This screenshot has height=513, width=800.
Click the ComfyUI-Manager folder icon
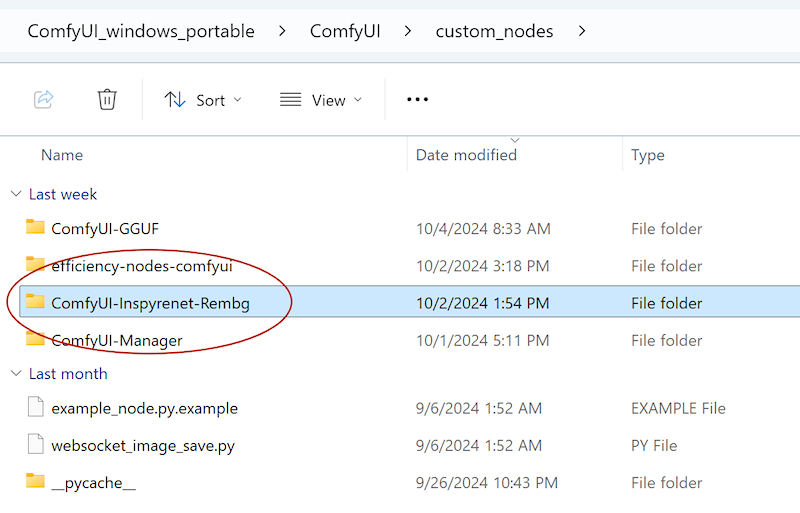click(x=36, y=340)
